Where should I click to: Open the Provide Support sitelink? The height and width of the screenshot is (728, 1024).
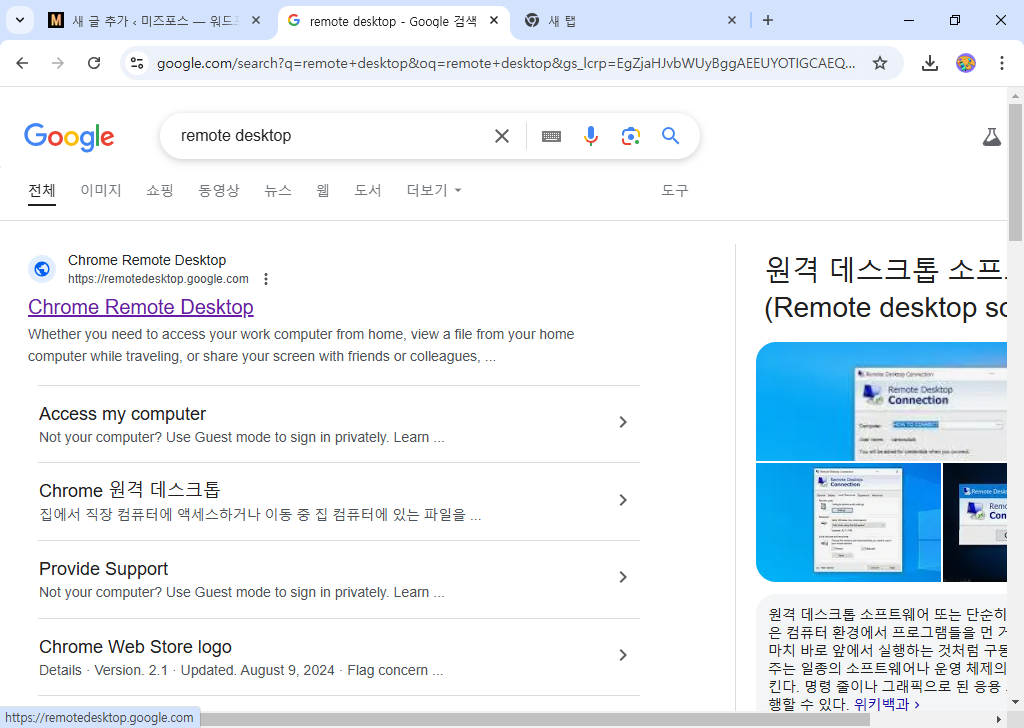[103, 569]
